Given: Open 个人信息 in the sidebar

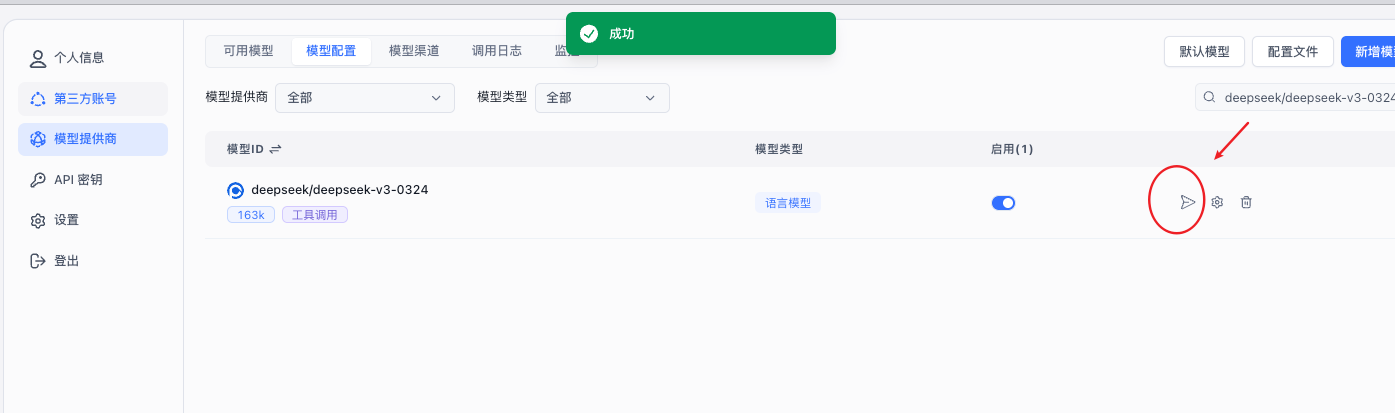Looking at the screenshot, I should (x=93, y=58).
